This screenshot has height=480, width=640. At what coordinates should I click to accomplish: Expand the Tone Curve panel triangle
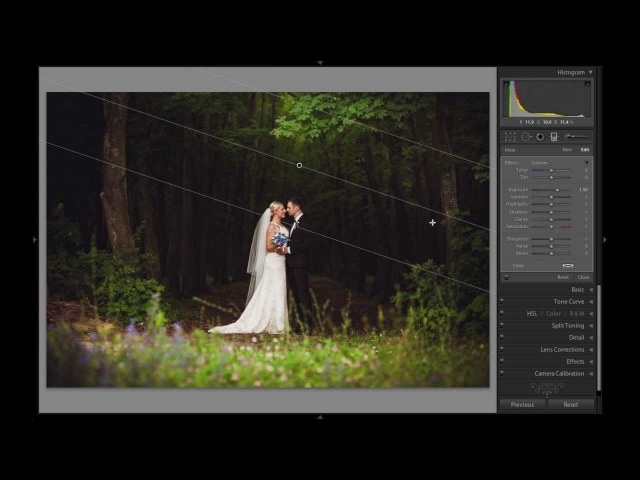(591, 302)
